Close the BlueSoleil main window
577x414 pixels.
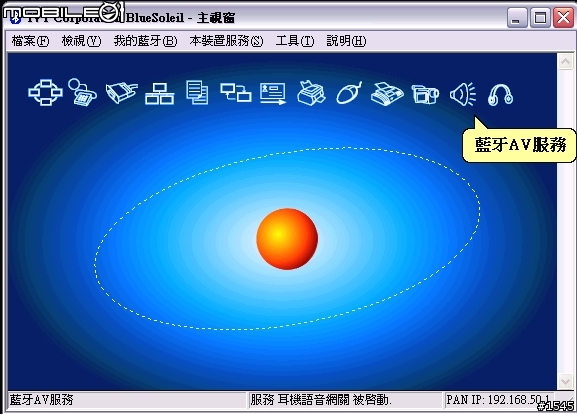point(563,18)
